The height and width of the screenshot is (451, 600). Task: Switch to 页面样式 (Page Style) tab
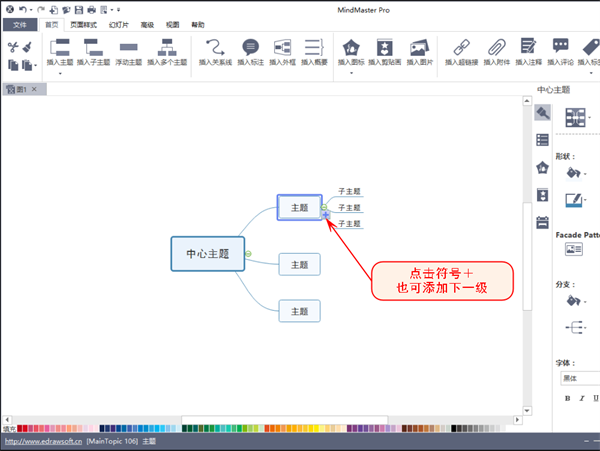tap(83, 25)
